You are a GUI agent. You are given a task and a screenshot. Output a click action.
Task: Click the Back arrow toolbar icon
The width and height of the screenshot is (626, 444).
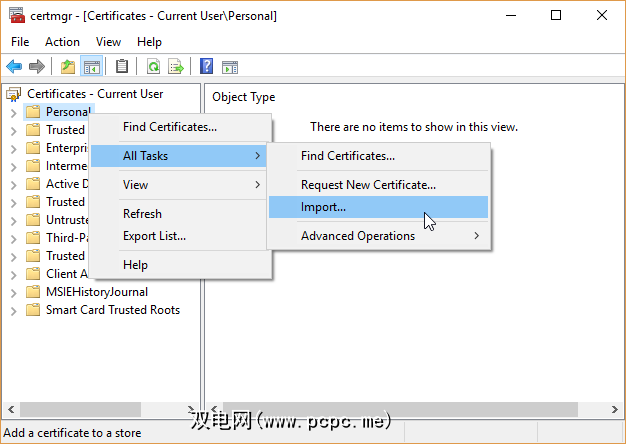point(14,66)
